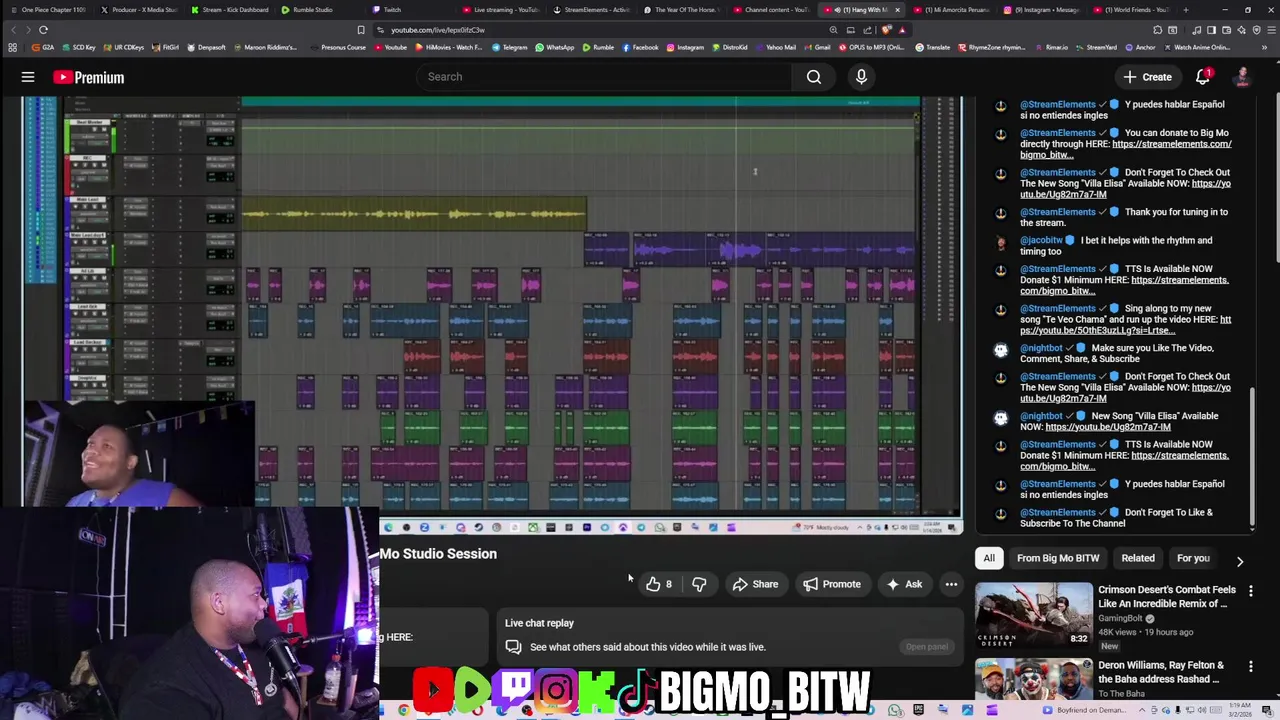Image resolution: width=1280 pixels, height=720 pixels.
Task: Open Create menu in YouTube header
Action: tap(1147, 77)
